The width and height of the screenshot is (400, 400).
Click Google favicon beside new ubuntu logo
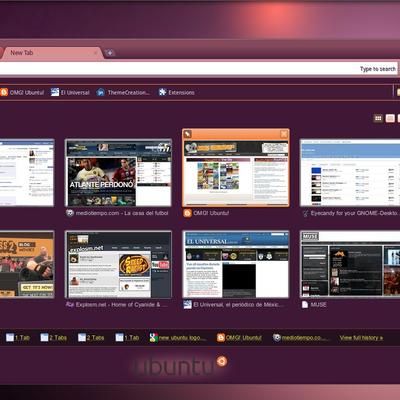(x=153, y=338)
